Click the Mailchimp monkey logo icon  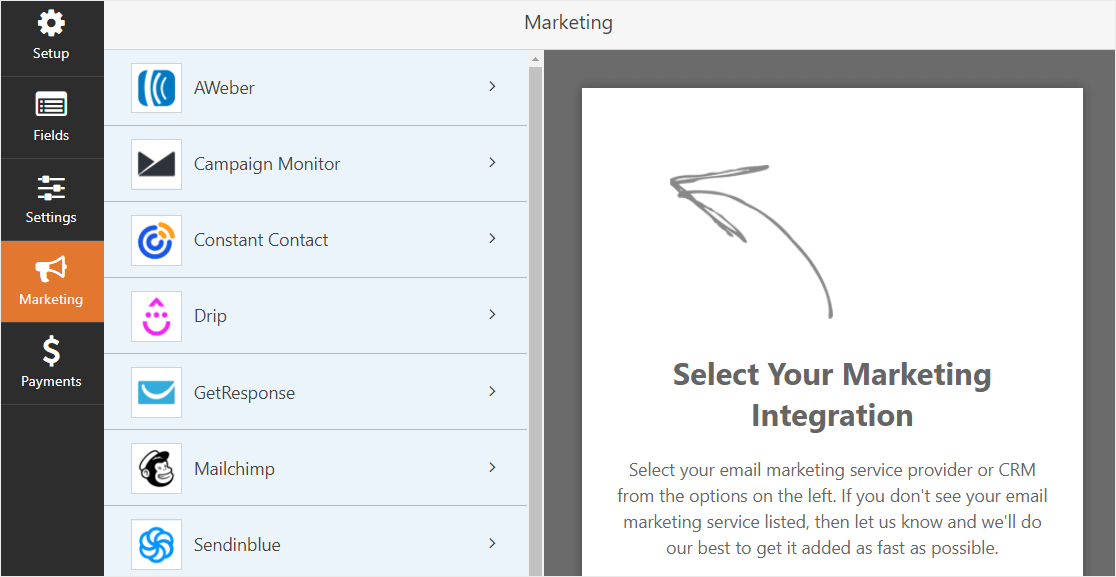click(x=156, y=469)
